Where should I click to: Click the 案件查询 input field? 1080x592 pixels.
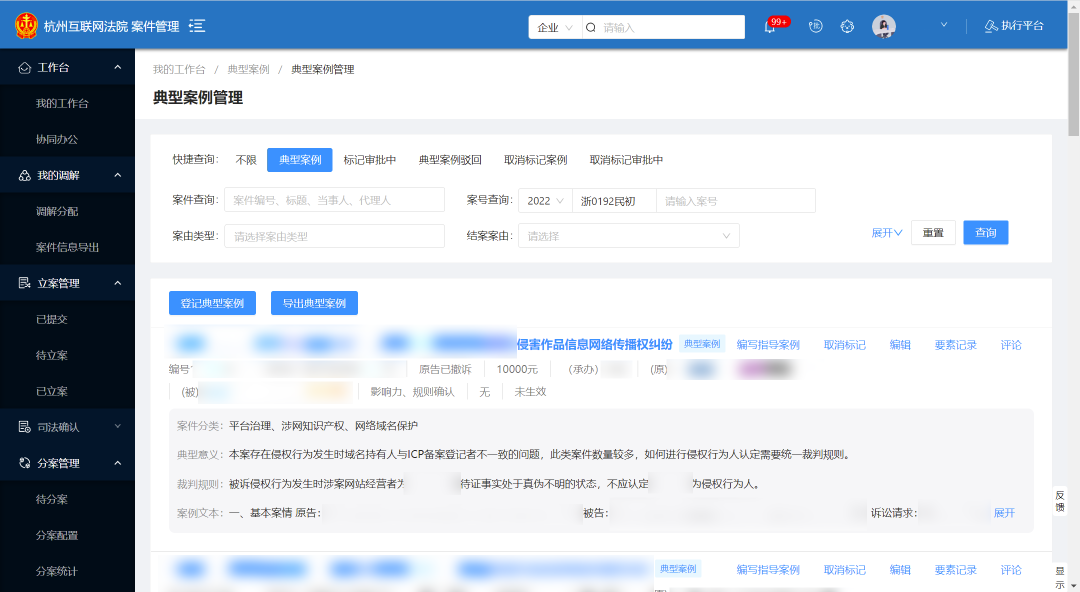click(x=334, y=200)
